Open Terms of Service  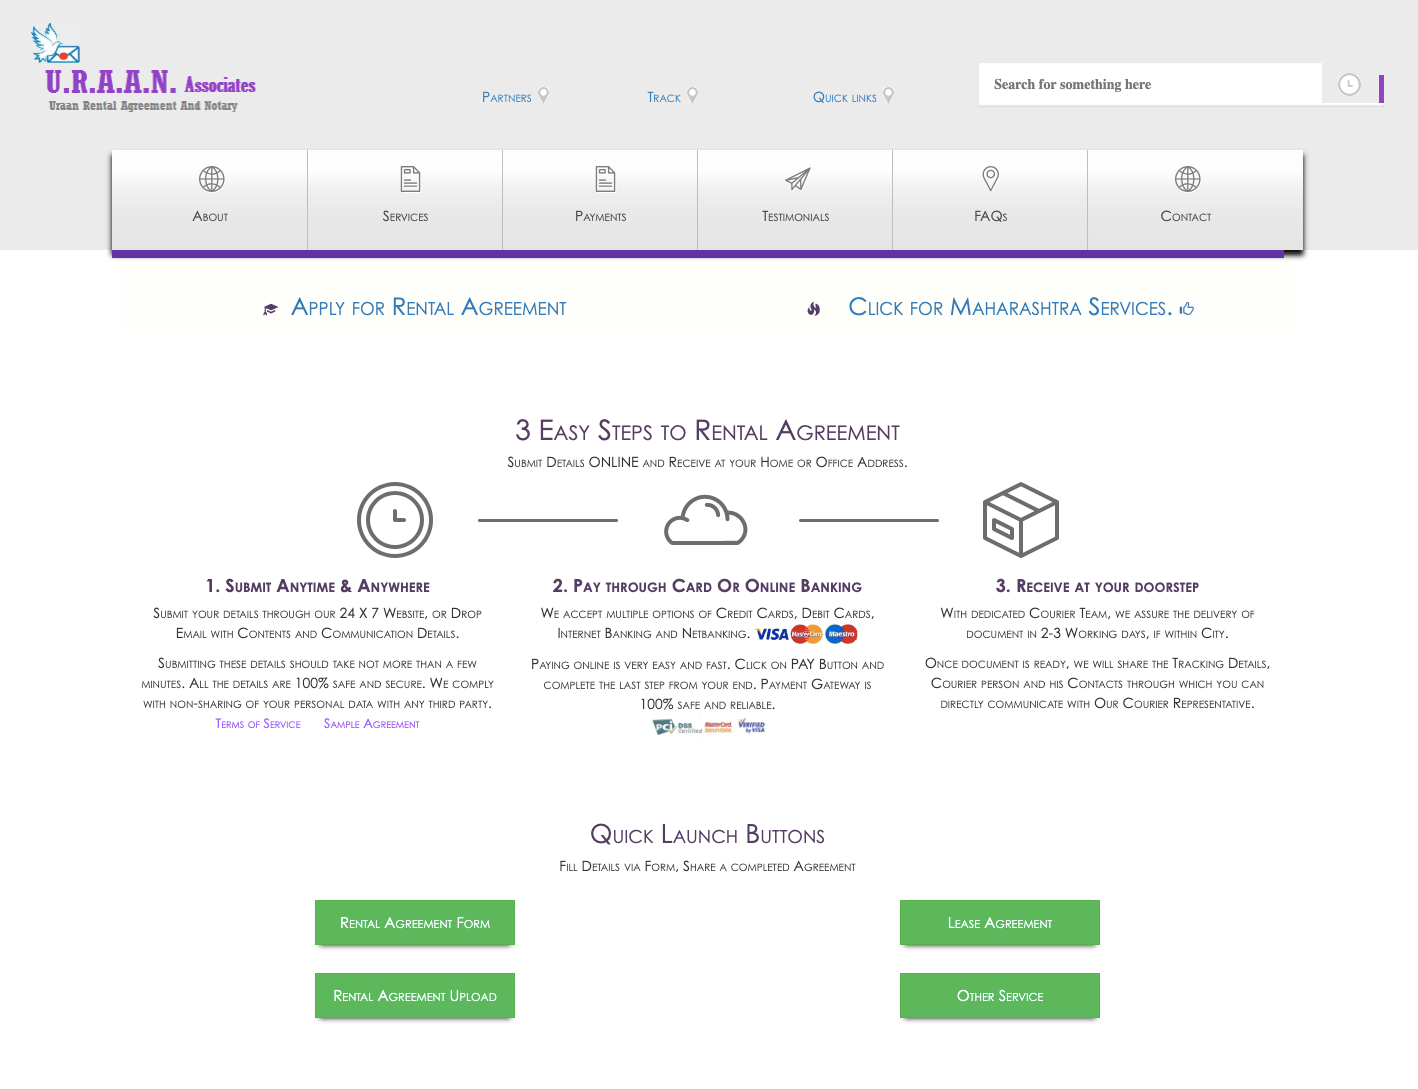tap(257, 723)
